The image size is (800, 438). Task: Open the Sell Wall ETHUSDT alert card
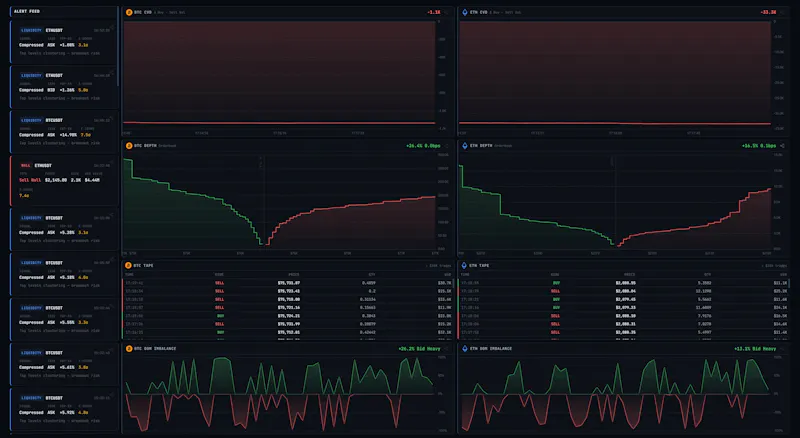(64, 181)
